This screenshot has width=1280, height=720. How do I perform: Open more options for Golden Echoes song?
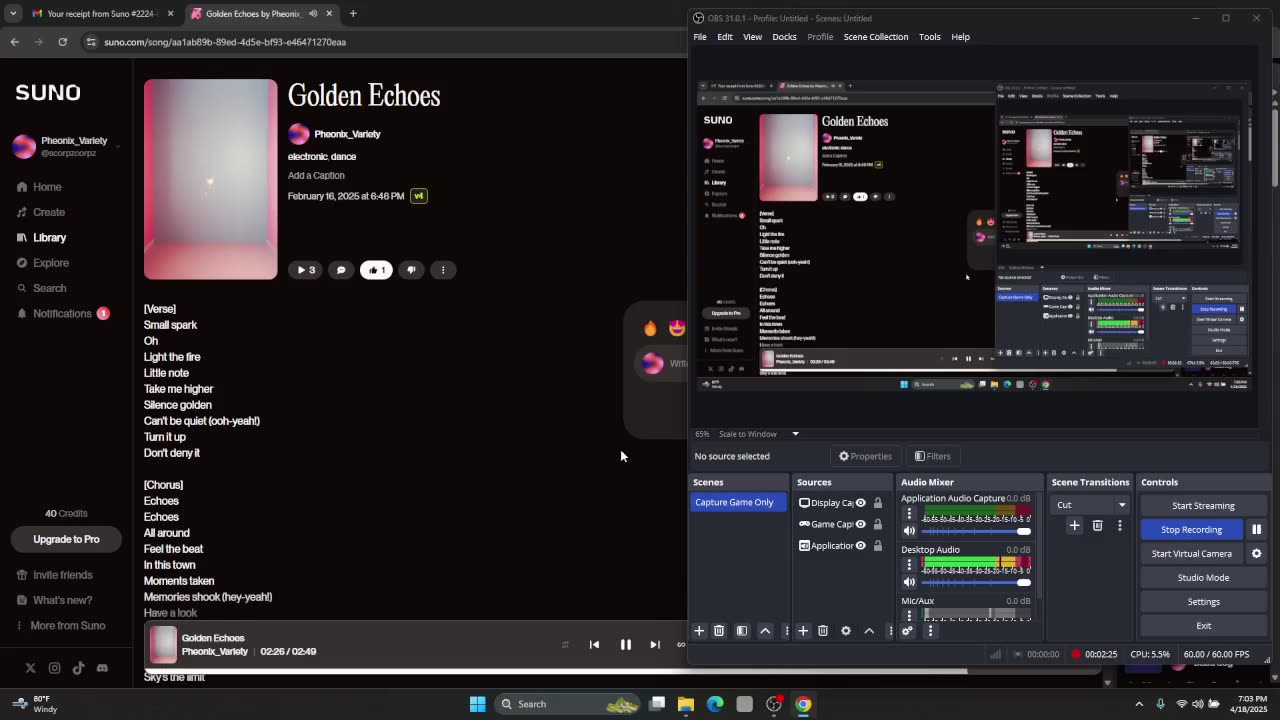[443, 270]
